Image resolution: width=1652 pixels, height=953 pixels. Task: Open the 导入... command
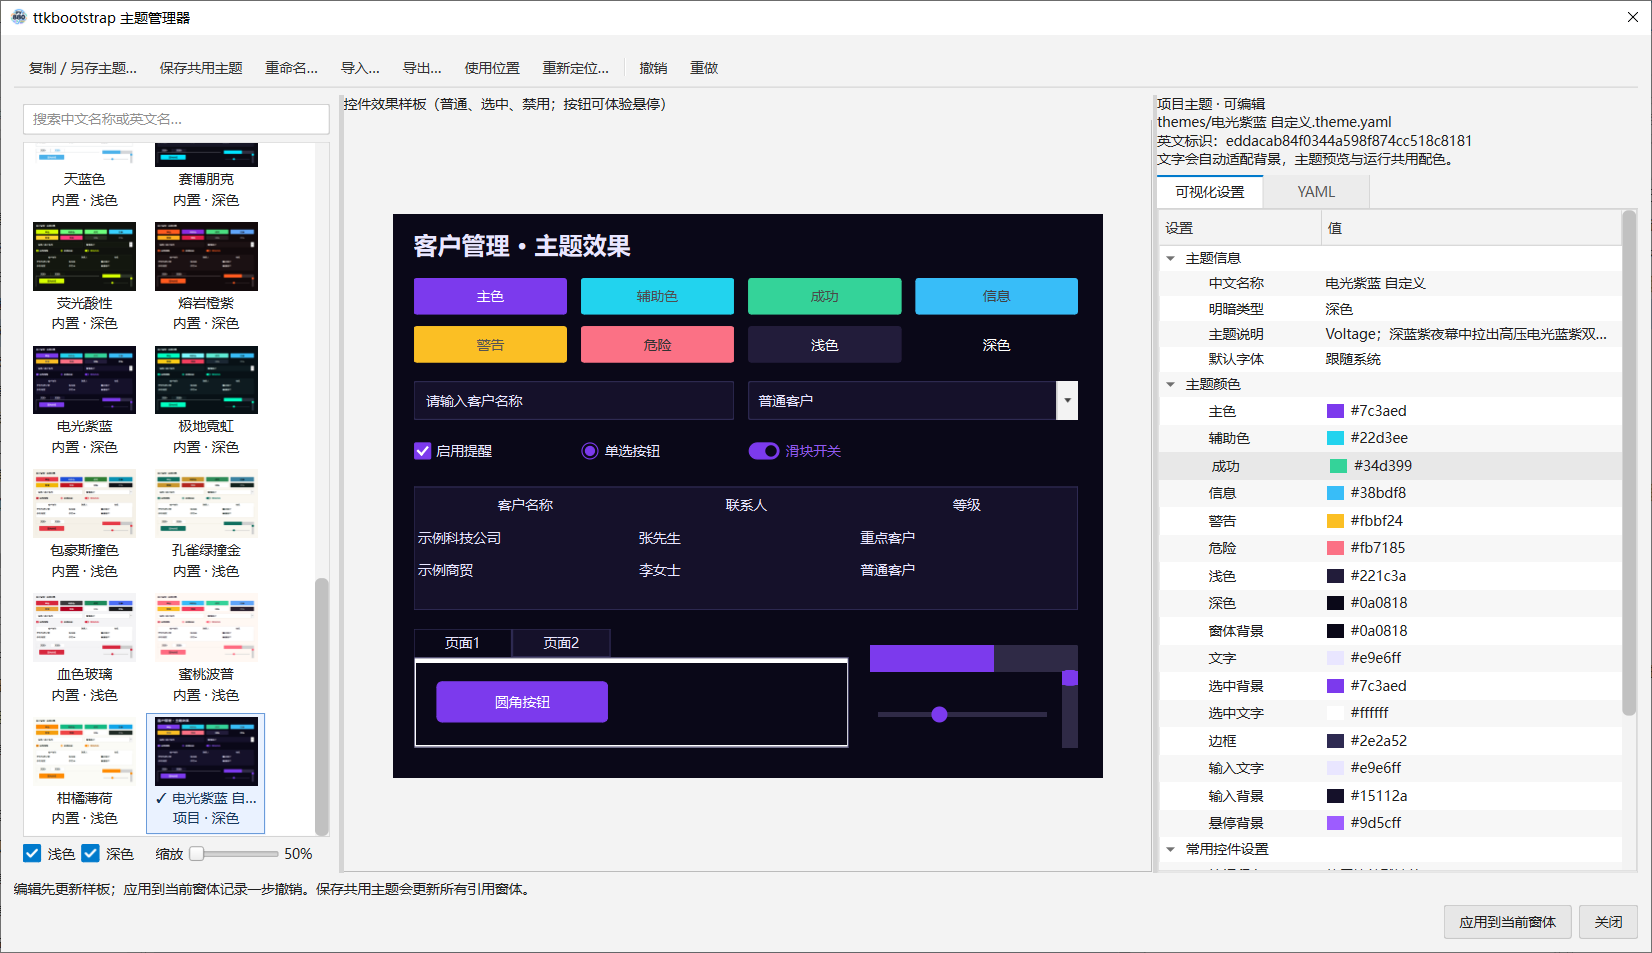360,68
